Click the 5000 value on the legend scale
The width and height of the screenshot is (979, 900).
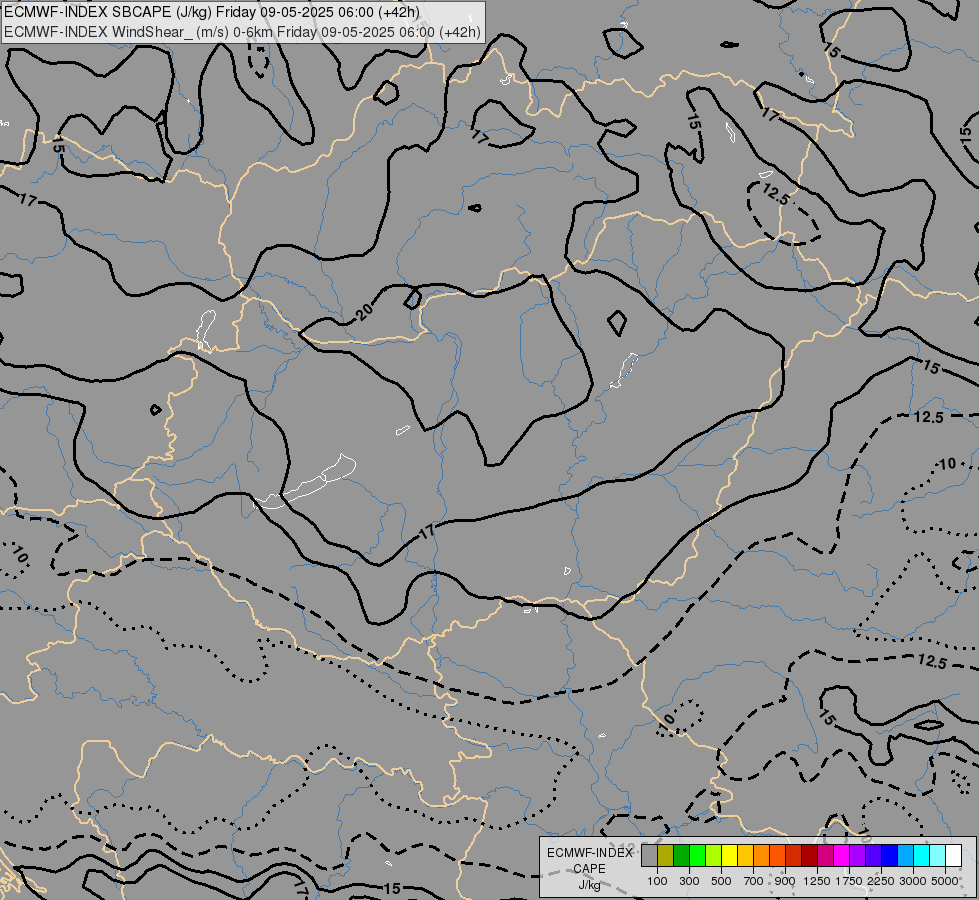click(945, 881)
